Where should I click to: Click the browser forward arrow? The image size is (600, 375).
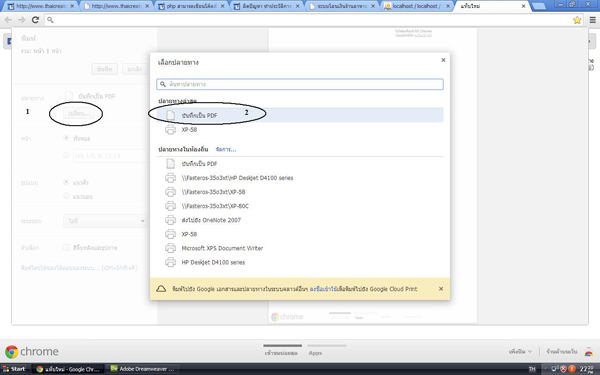[21, 20]
